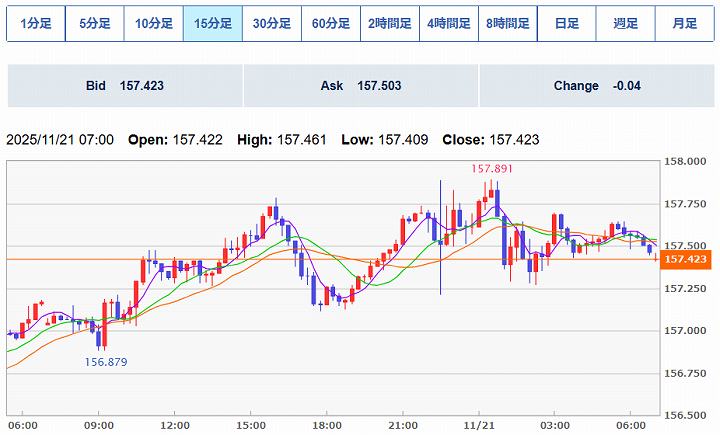Change to the 2時間足 chart
The width and height of the screenshot is (720, 435).
pyautogui.click(x=389, y=23)
